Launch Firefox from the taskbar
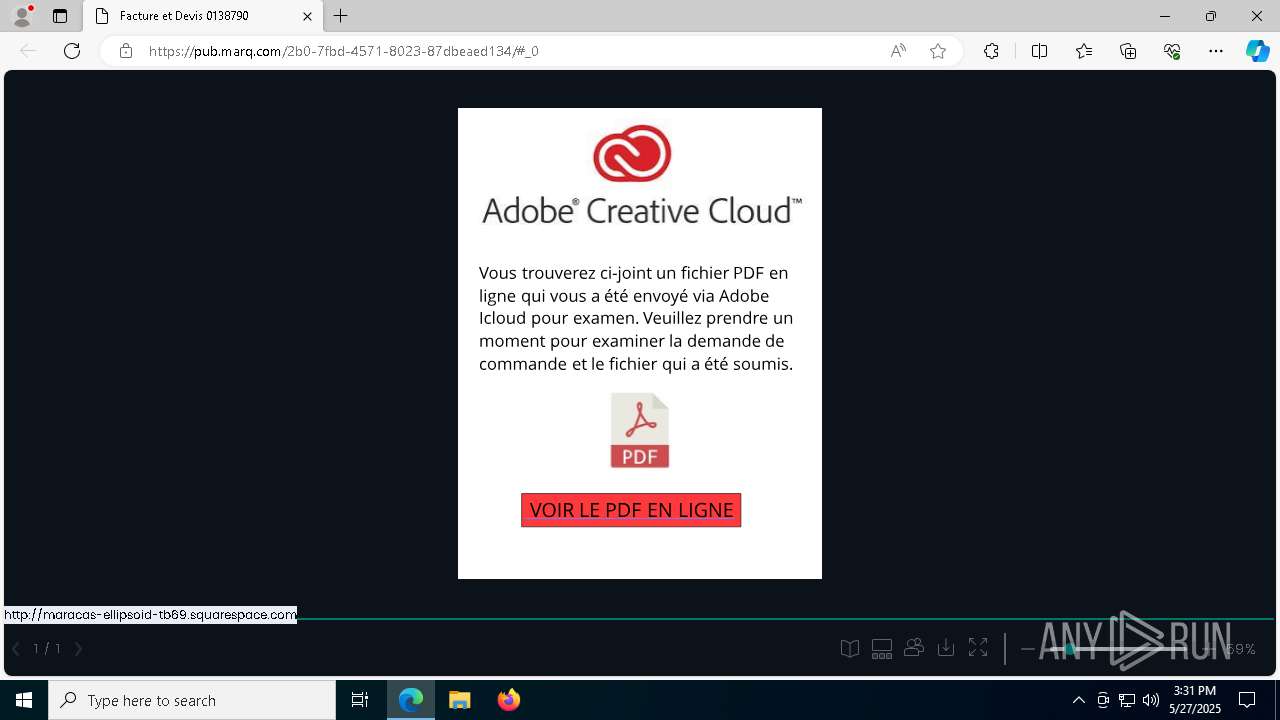The width and height of the screenshot is (1280, 720). click(x=509, y=700)
